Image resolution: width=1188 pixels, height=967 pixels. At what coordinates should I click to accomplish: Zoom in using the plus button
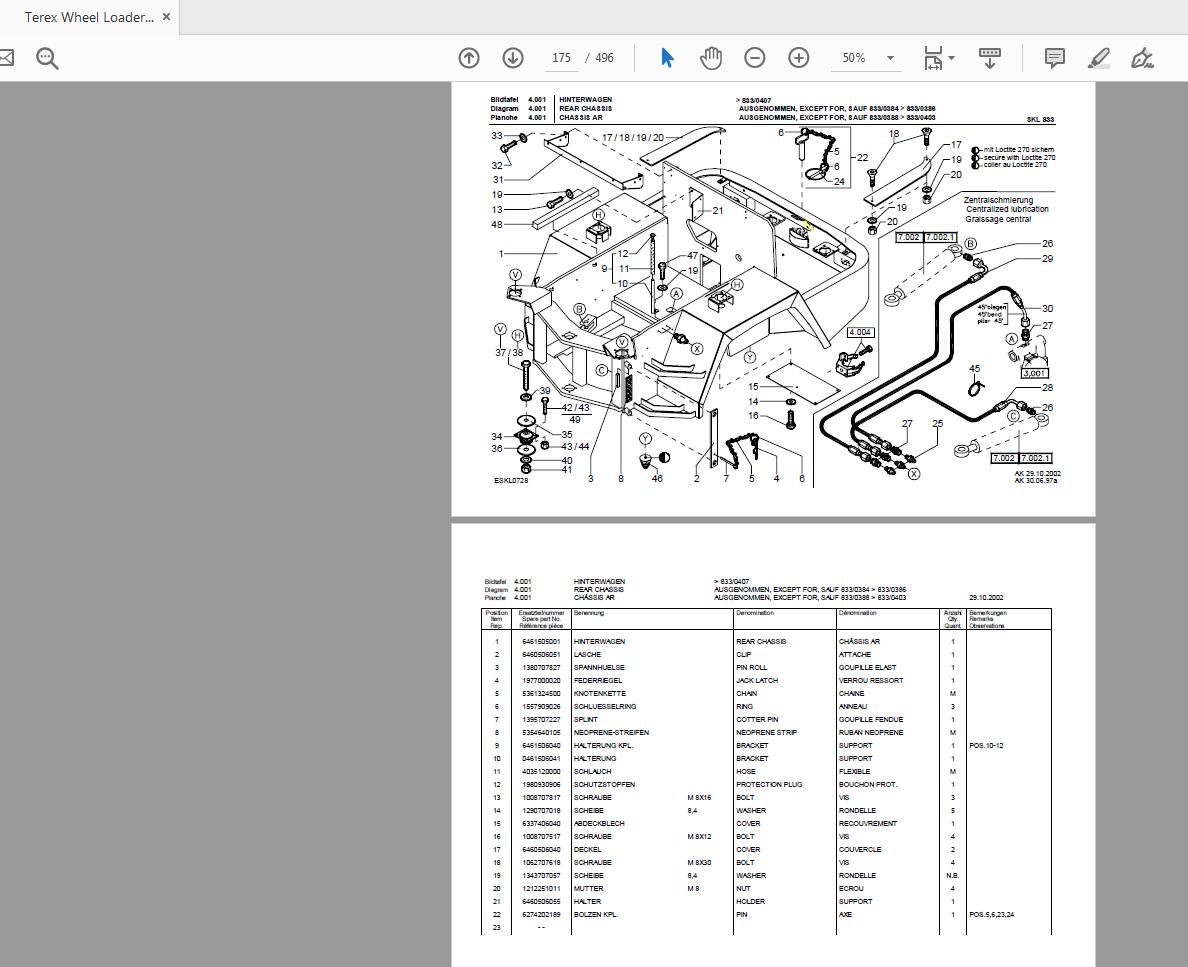point(798,58)
